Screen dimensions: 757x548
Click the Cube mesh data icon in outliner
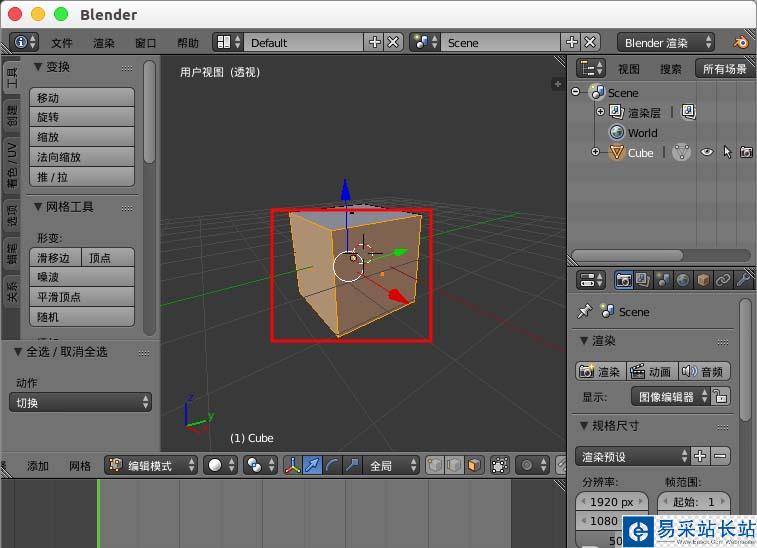(681, 153)
